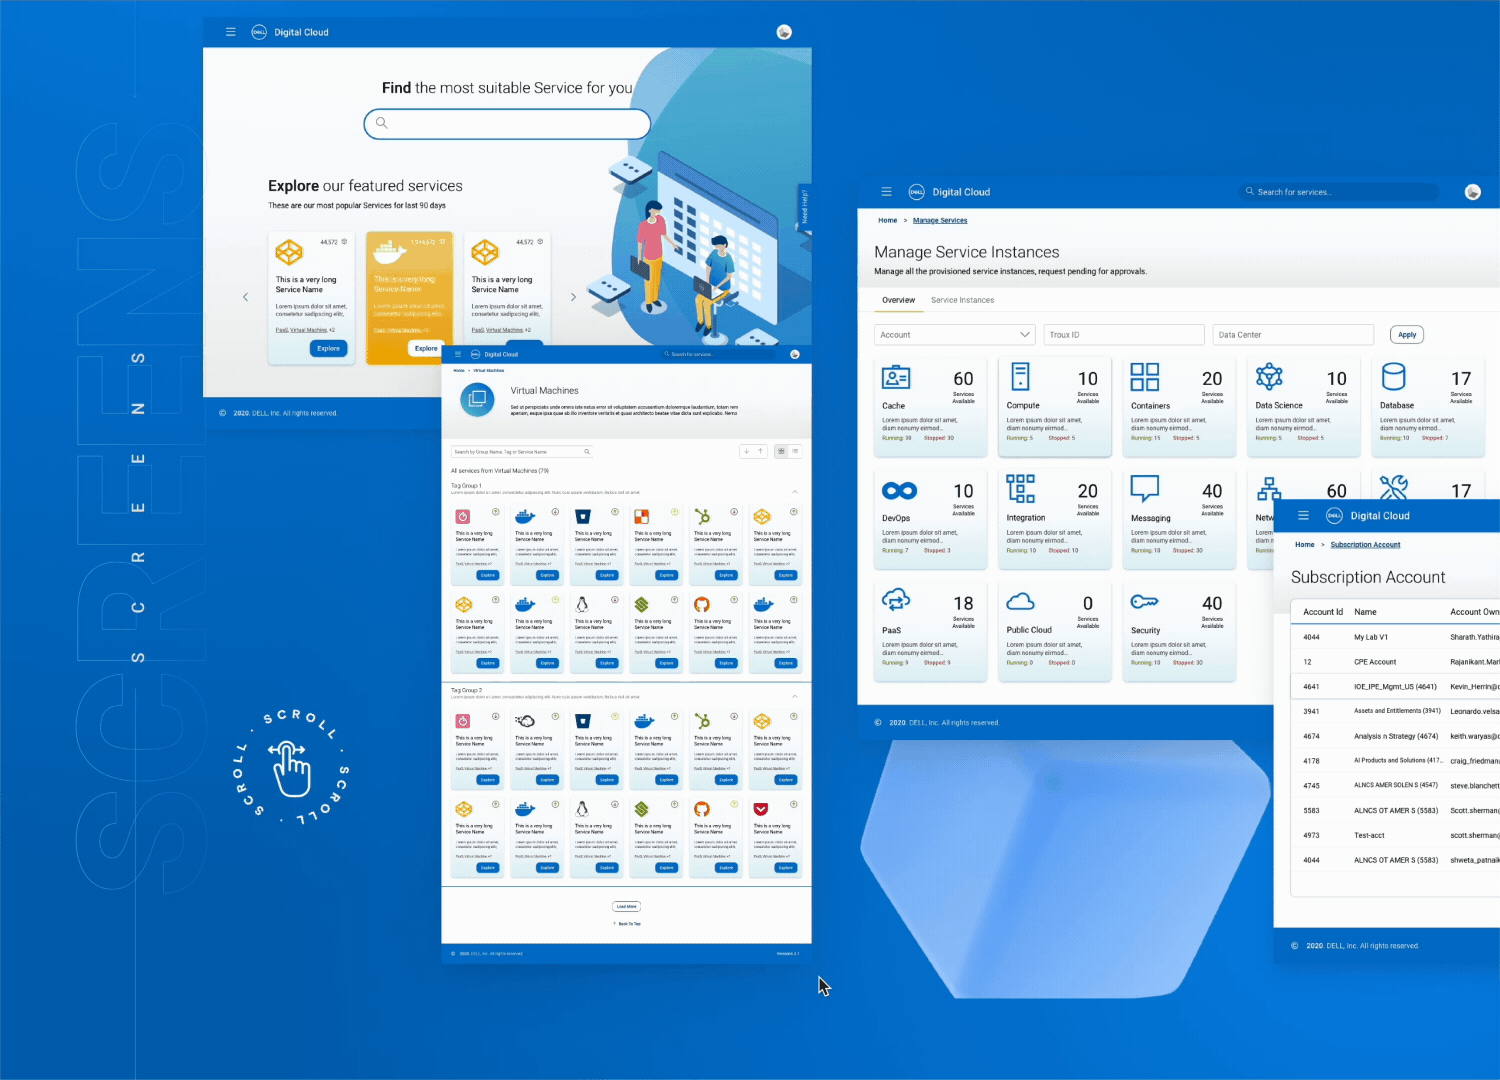Screen dimensions: 1500x1080
Task: Open the DevOps infinity icon
Action: [x=899, y=491]
